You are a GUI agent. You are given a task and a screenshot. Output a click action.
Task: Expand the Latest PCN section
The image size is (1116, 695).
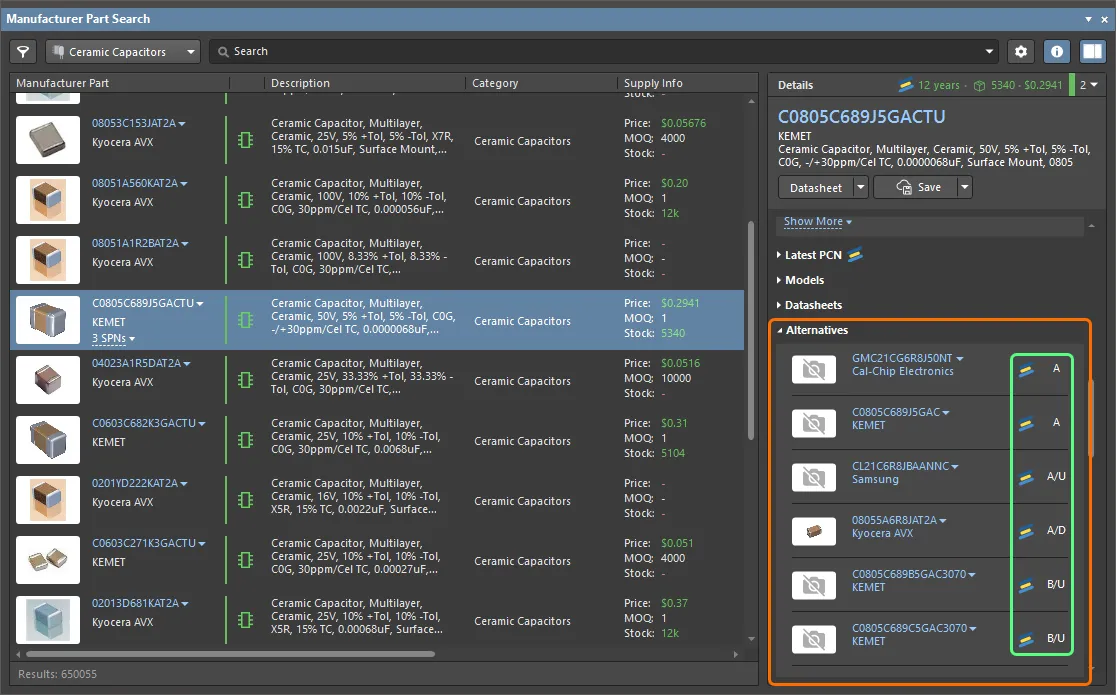coord(813,255)
